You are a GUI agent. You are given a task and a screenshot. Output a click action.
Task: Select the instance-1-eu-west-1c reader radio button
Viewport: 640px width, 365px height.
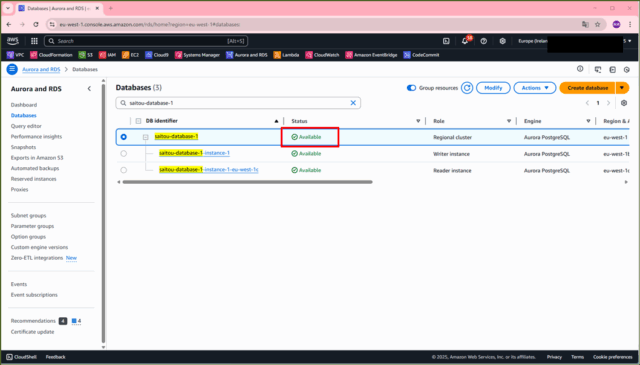(x=124, y=170)
